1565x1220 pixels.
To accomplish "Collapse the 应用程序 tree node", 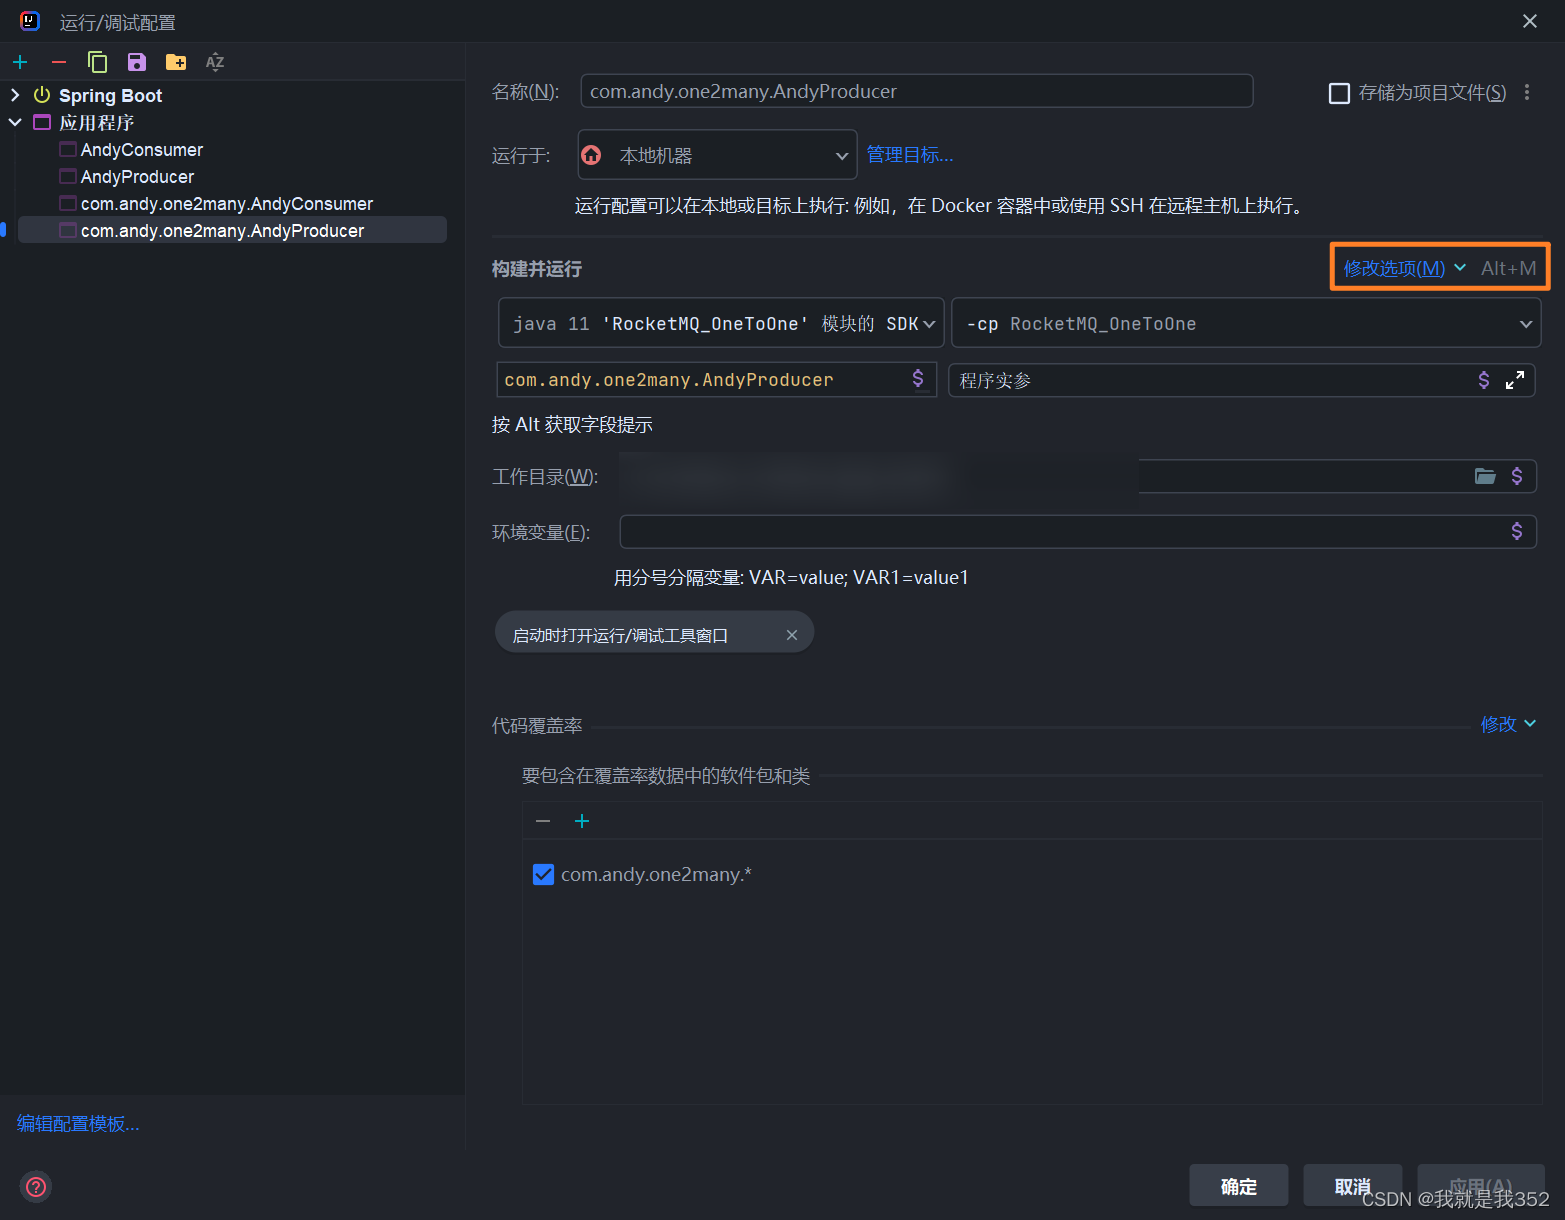I will (15, 122).
